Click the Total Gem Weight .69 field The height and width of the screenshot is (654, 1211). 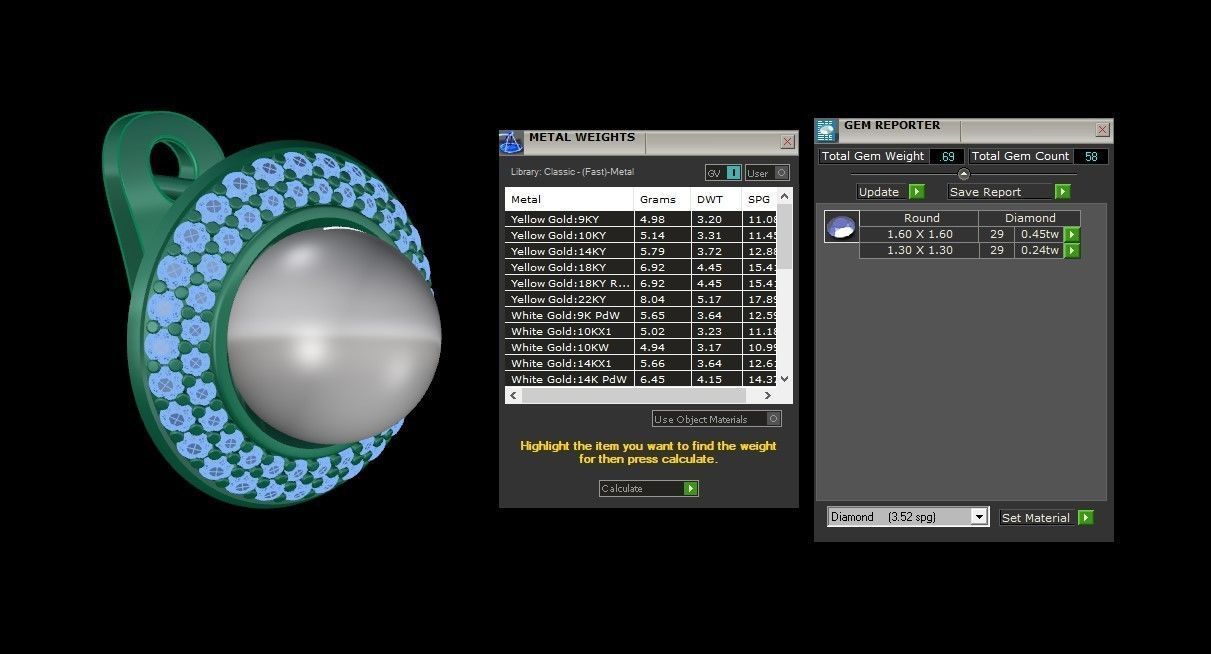tap(946, 156)
